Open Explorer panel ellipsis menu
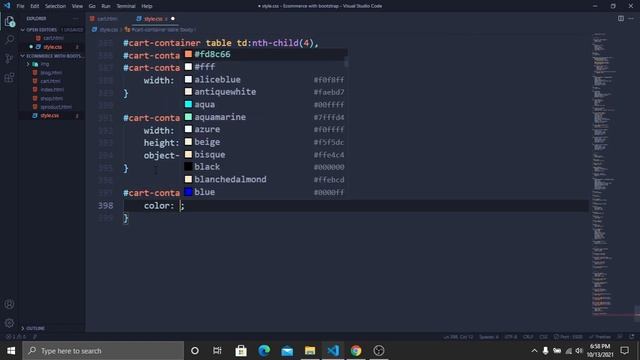Screen dimensions: 640x360 [x=76, y=18]
